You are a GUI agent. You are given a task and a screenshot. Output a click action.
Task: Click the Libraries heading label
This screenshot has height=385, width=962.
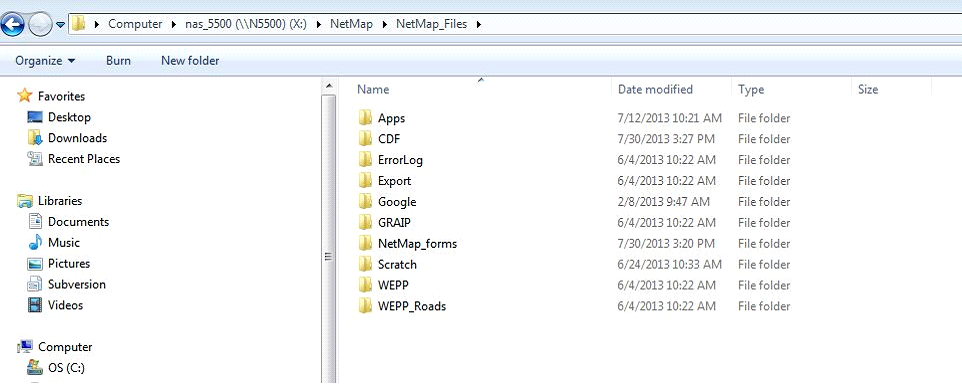(60, 201)
